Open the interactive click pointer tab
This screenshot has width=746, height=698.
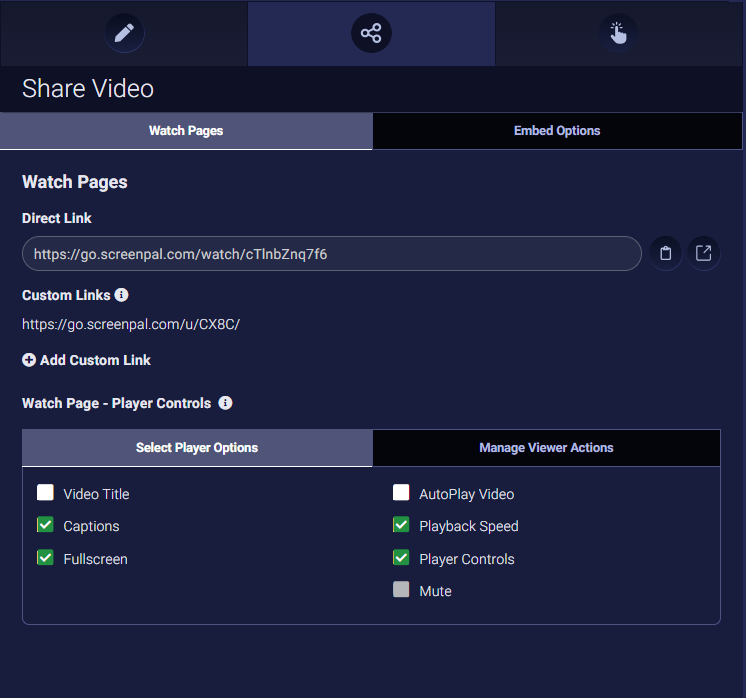(618, 33)
